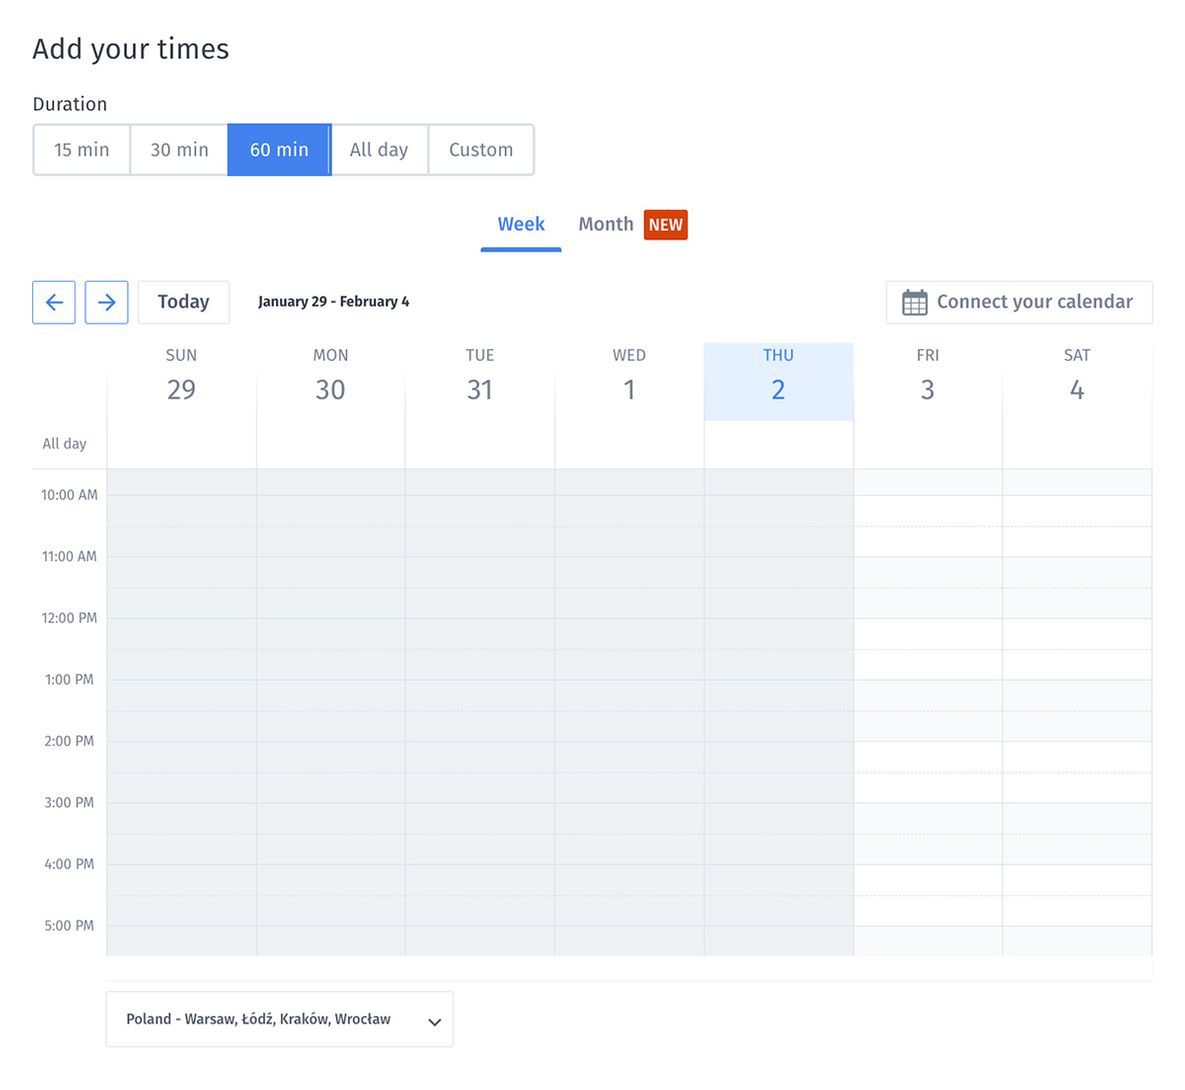Jump to Today in the calendar
Image resolution: width=1185 pixels, height=1090 pixels.
(183, 302)
